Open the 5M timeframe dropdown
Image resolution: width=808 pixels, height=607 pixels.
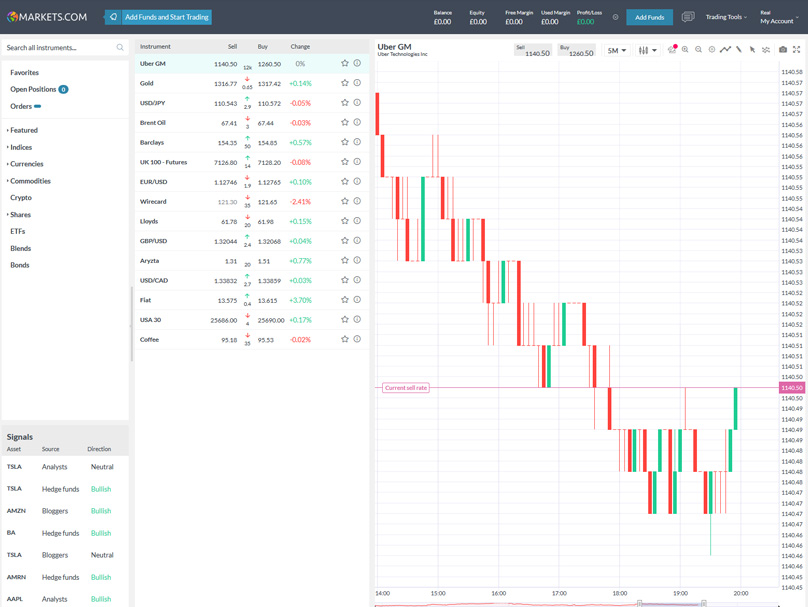(616, 50)
